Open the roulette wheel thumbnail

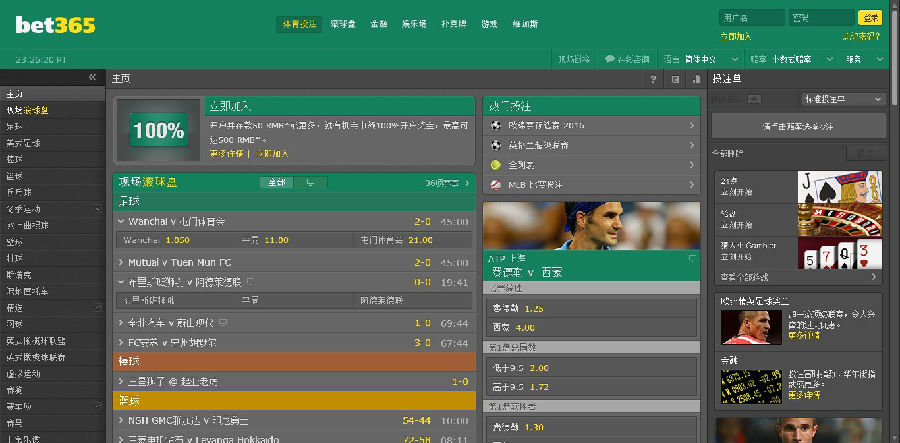click(x=840, y=220)
